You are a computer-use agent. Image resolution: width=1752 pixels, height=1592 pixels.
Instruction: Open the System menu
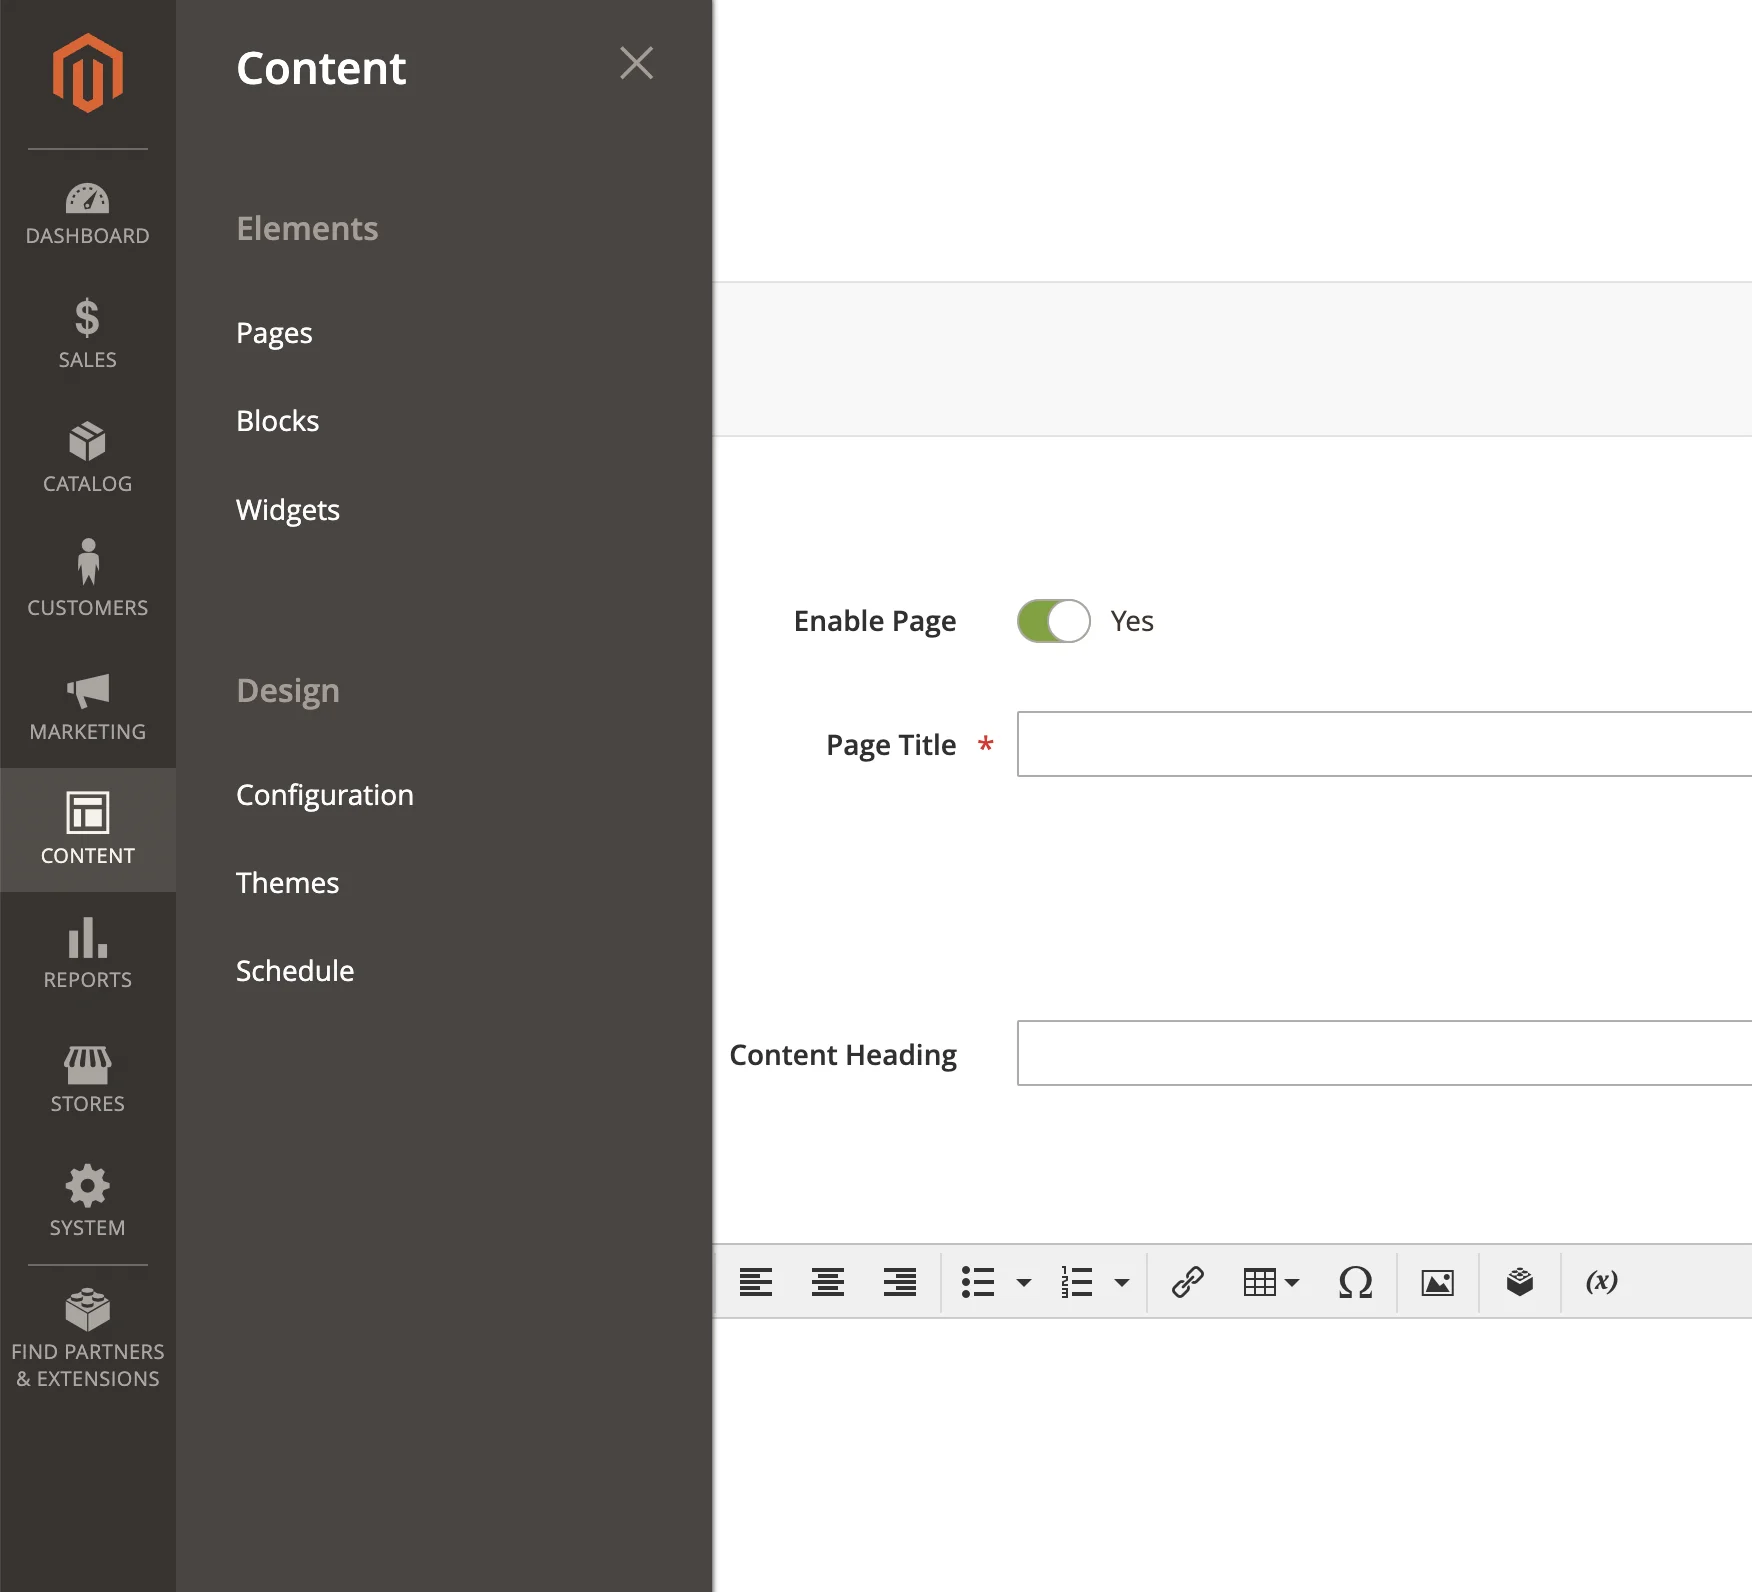tap(87, 1200)
